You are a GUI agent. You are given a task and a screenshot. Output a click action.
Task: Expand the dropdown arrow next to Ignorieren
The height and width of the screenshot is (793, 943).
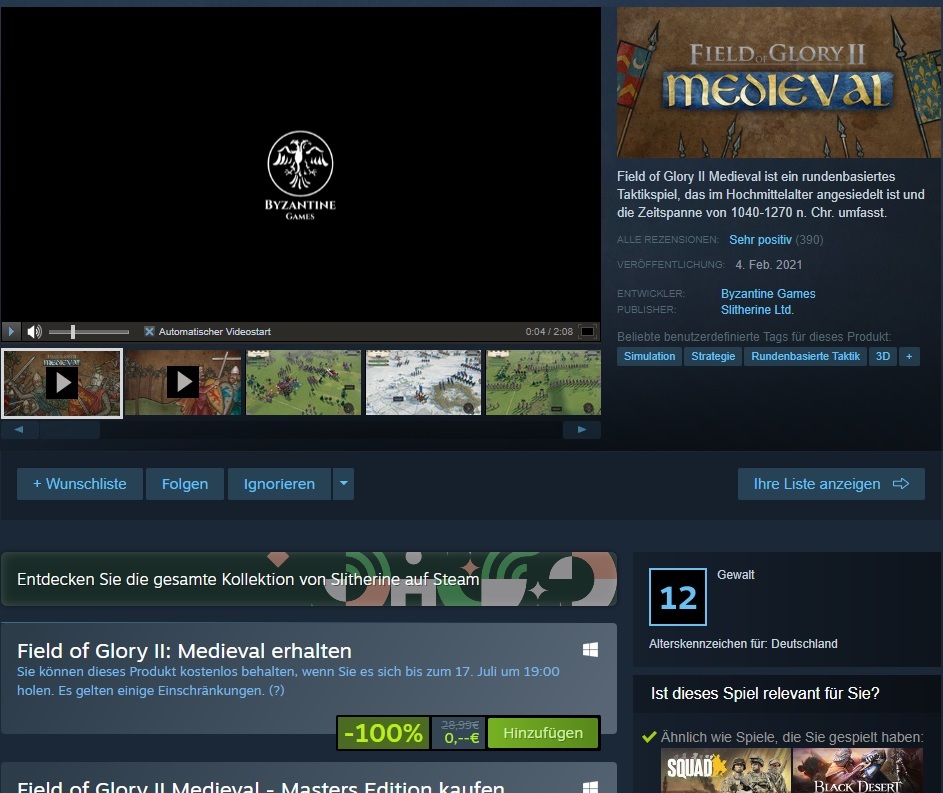(x=343, y=484)
